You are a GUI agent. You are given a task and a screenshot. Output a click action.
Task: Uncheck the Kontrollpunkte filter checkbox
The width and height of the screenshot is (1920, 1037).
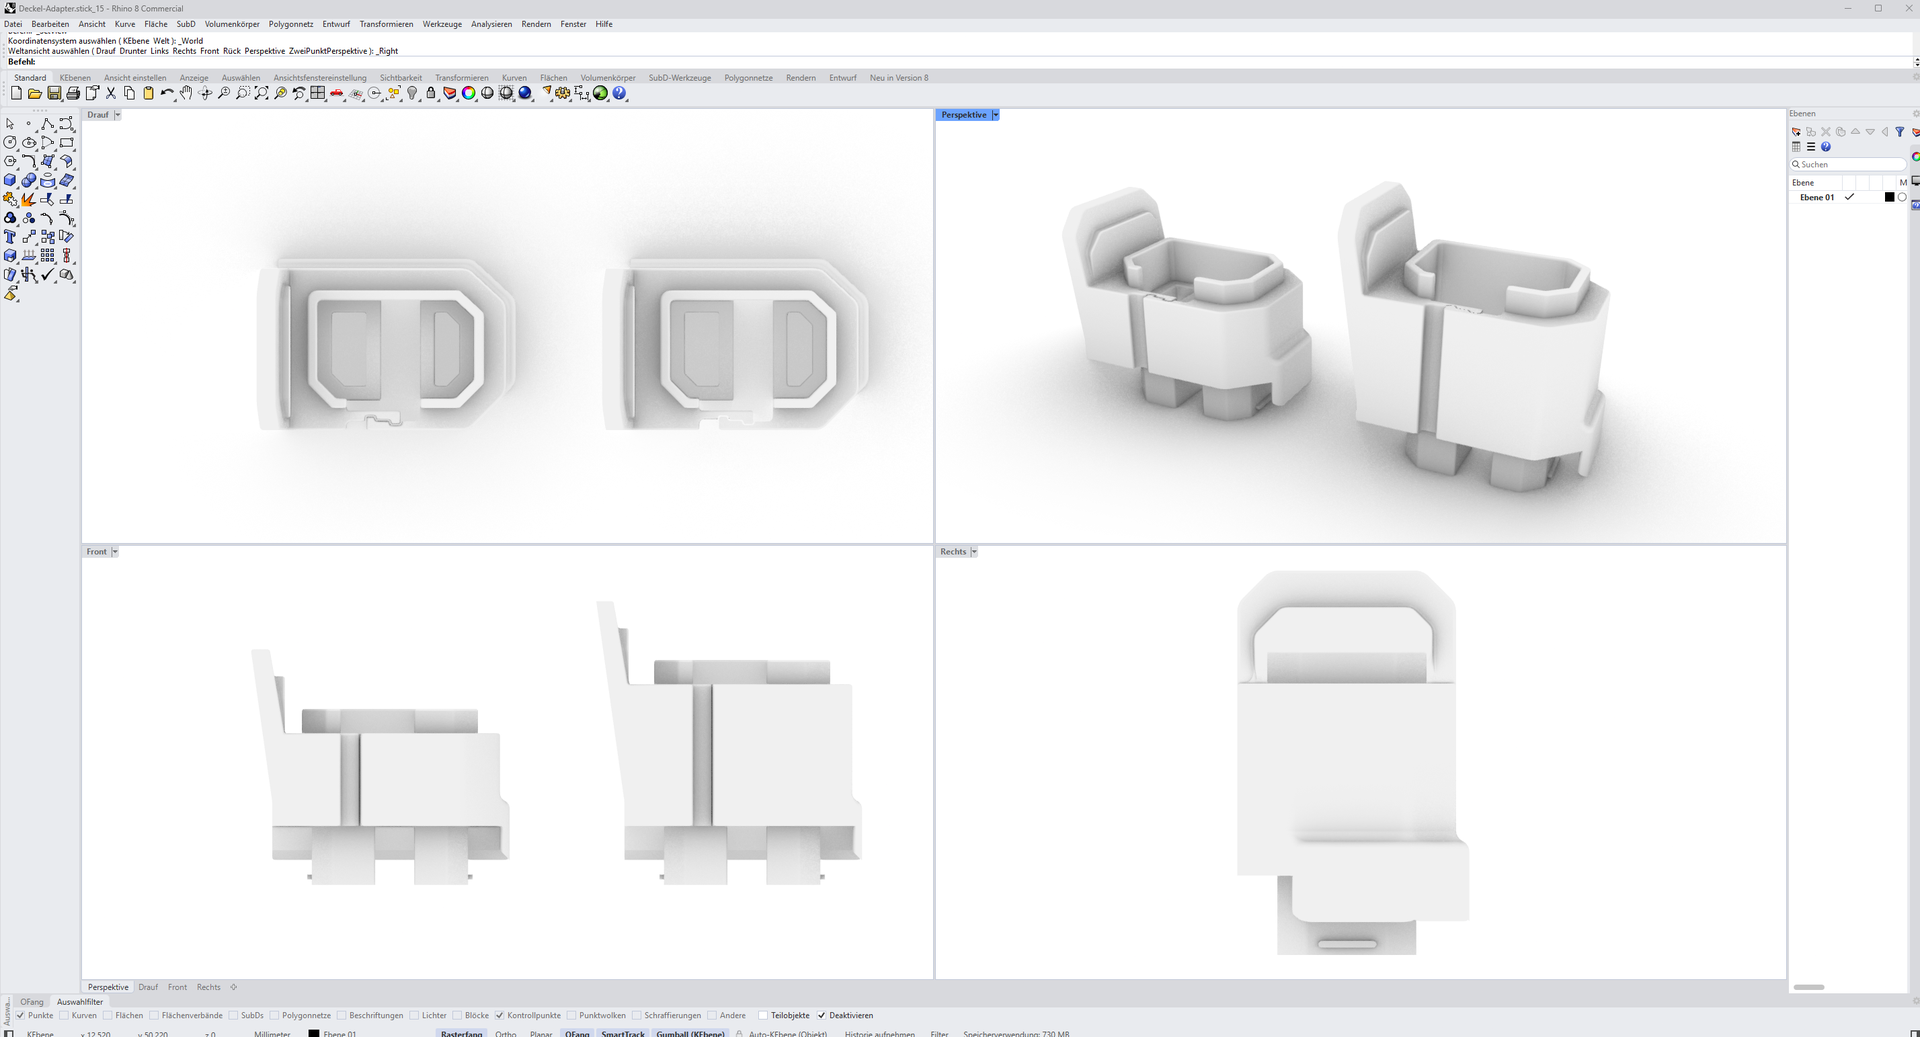coord(500,1015)
